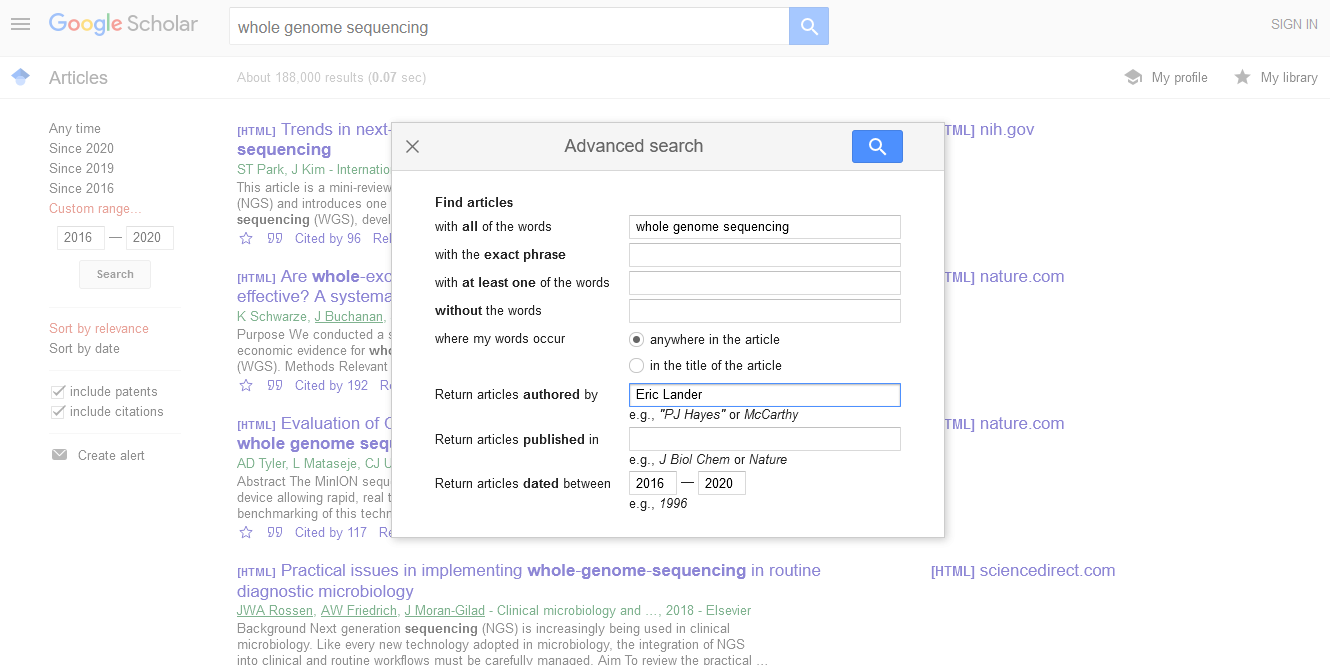Open My profile link
This screenshot has width=1330, height=665.
pos(1179,77)
